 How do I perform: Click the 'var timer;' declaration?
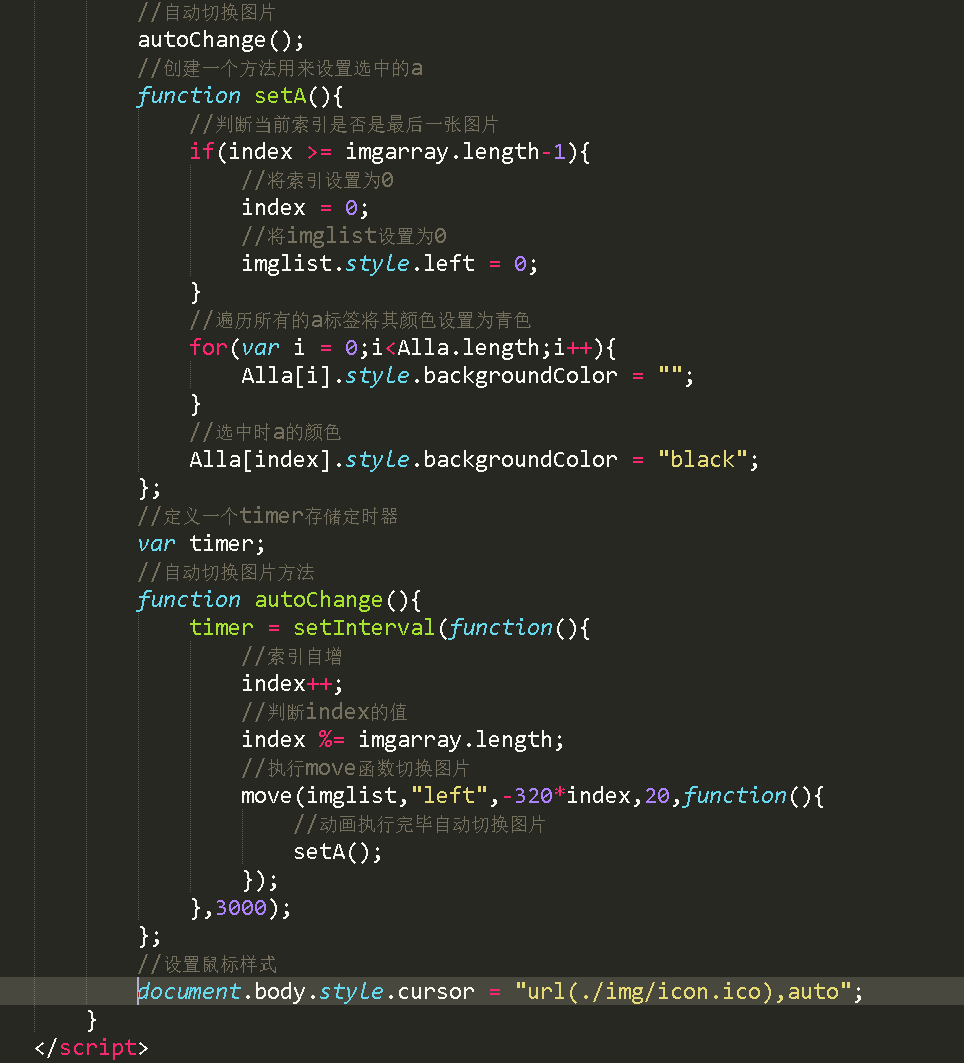point(201,544)
